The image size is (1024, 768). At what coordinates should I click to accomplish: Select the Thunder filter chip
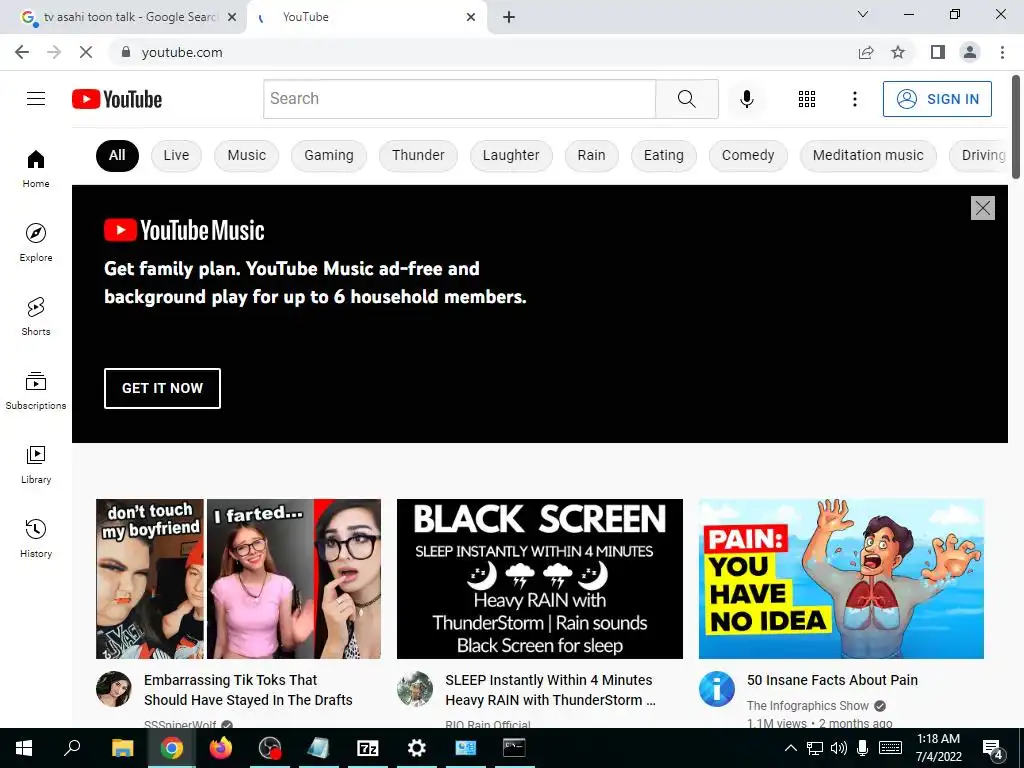418,155
